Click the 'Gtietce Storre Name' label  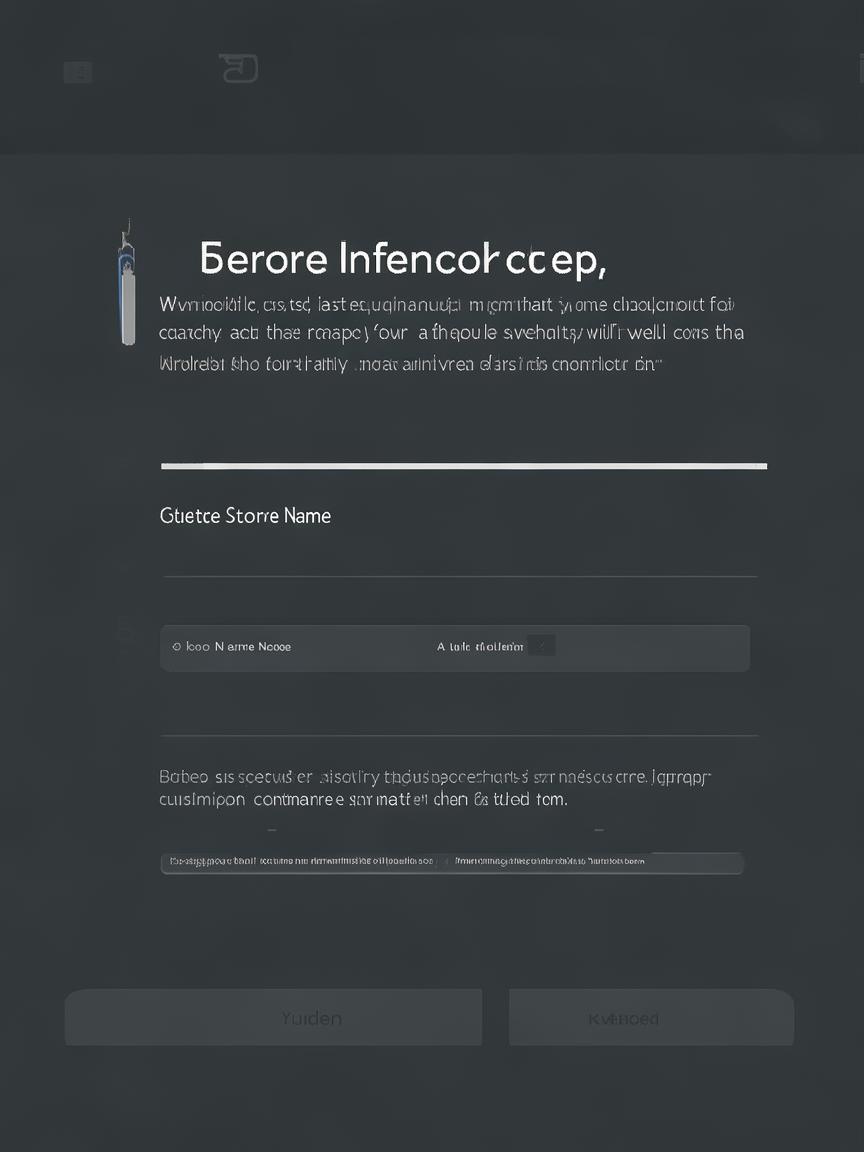(245, 516)
